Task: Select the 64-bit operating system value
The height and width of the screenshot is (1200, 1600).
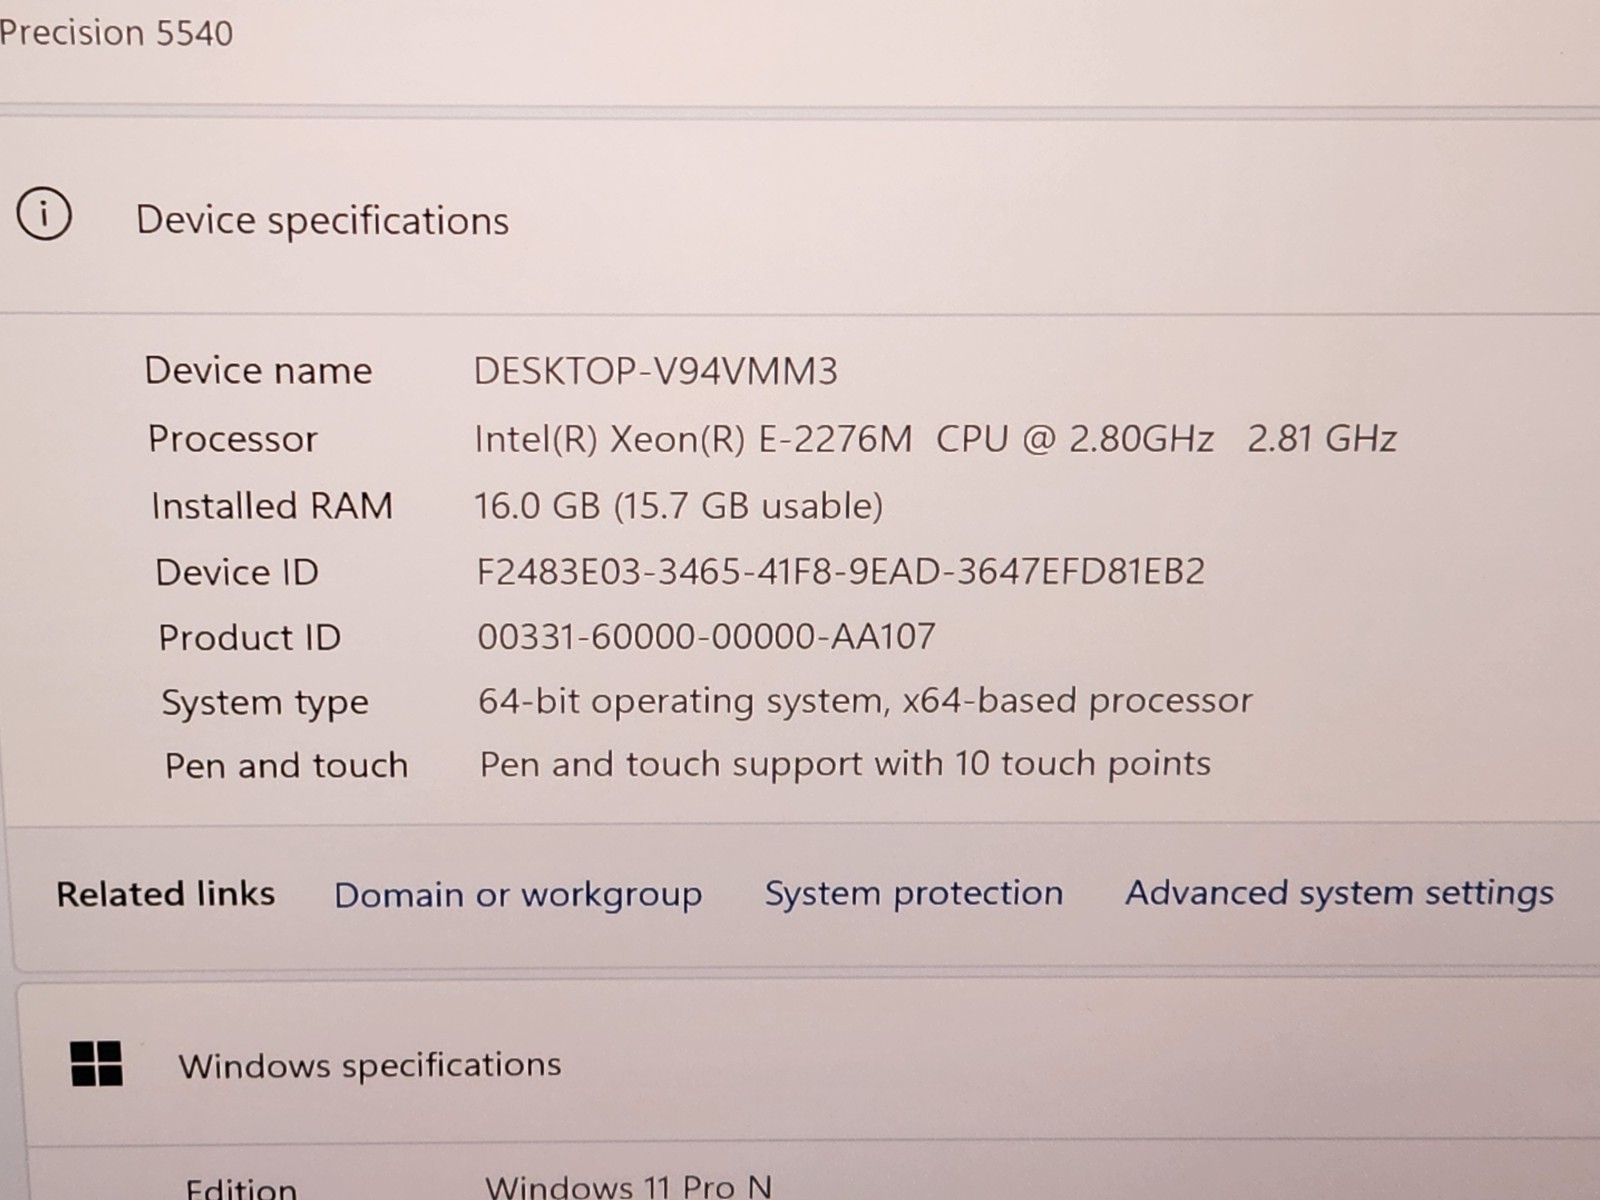Action: pos(865,701)
